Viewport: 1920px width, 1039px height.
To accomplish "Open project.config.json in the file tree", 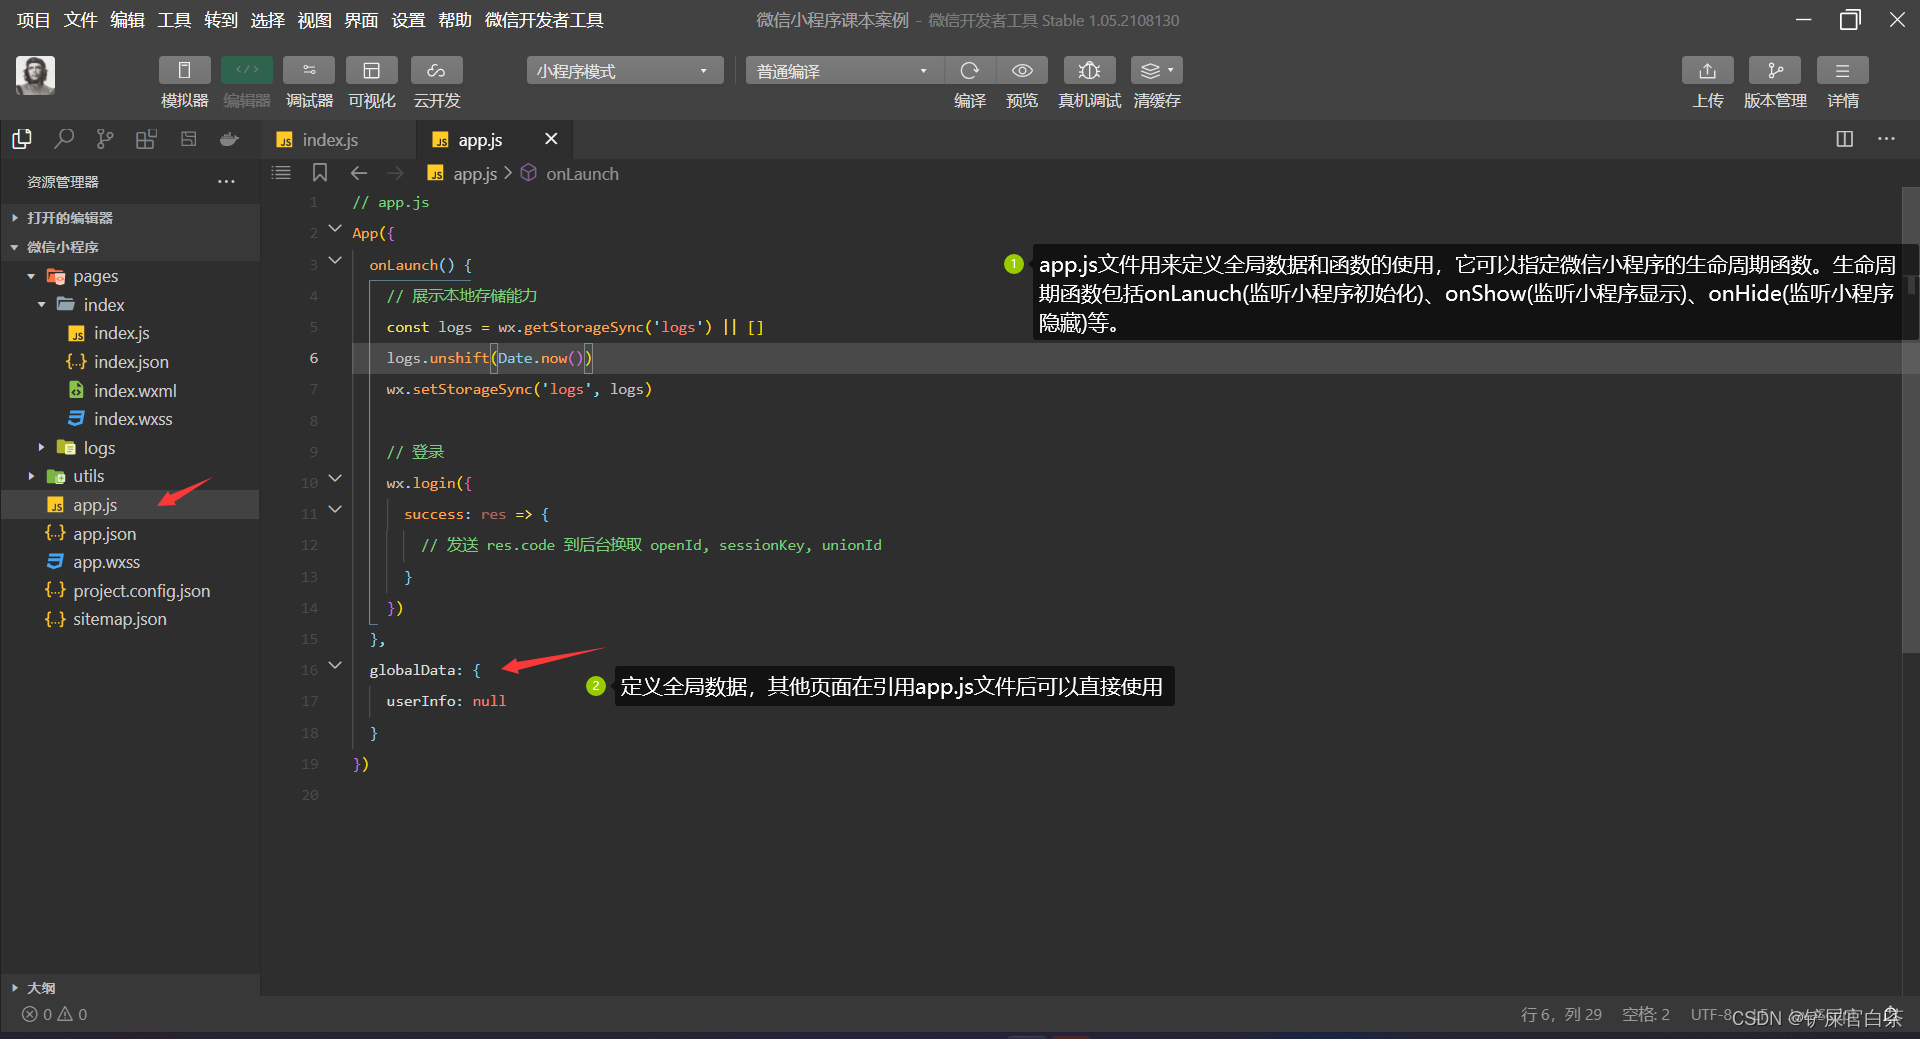I will 130,591.
